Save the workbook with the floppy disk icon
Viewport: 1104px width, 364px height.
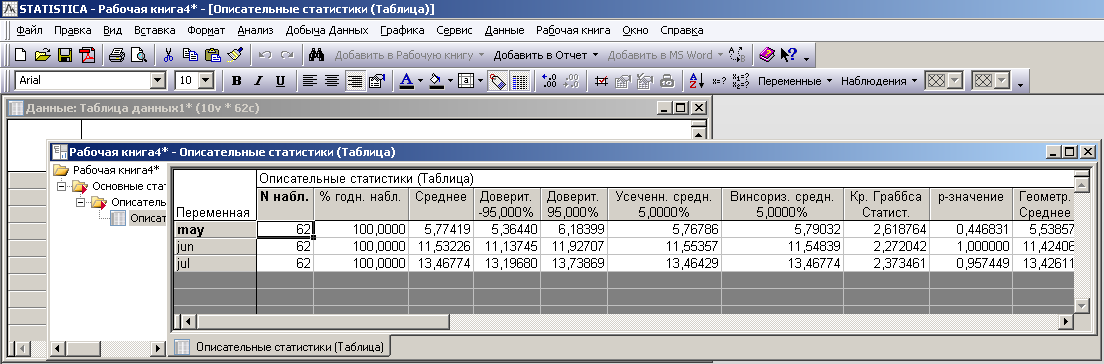[x=65, y=55]
